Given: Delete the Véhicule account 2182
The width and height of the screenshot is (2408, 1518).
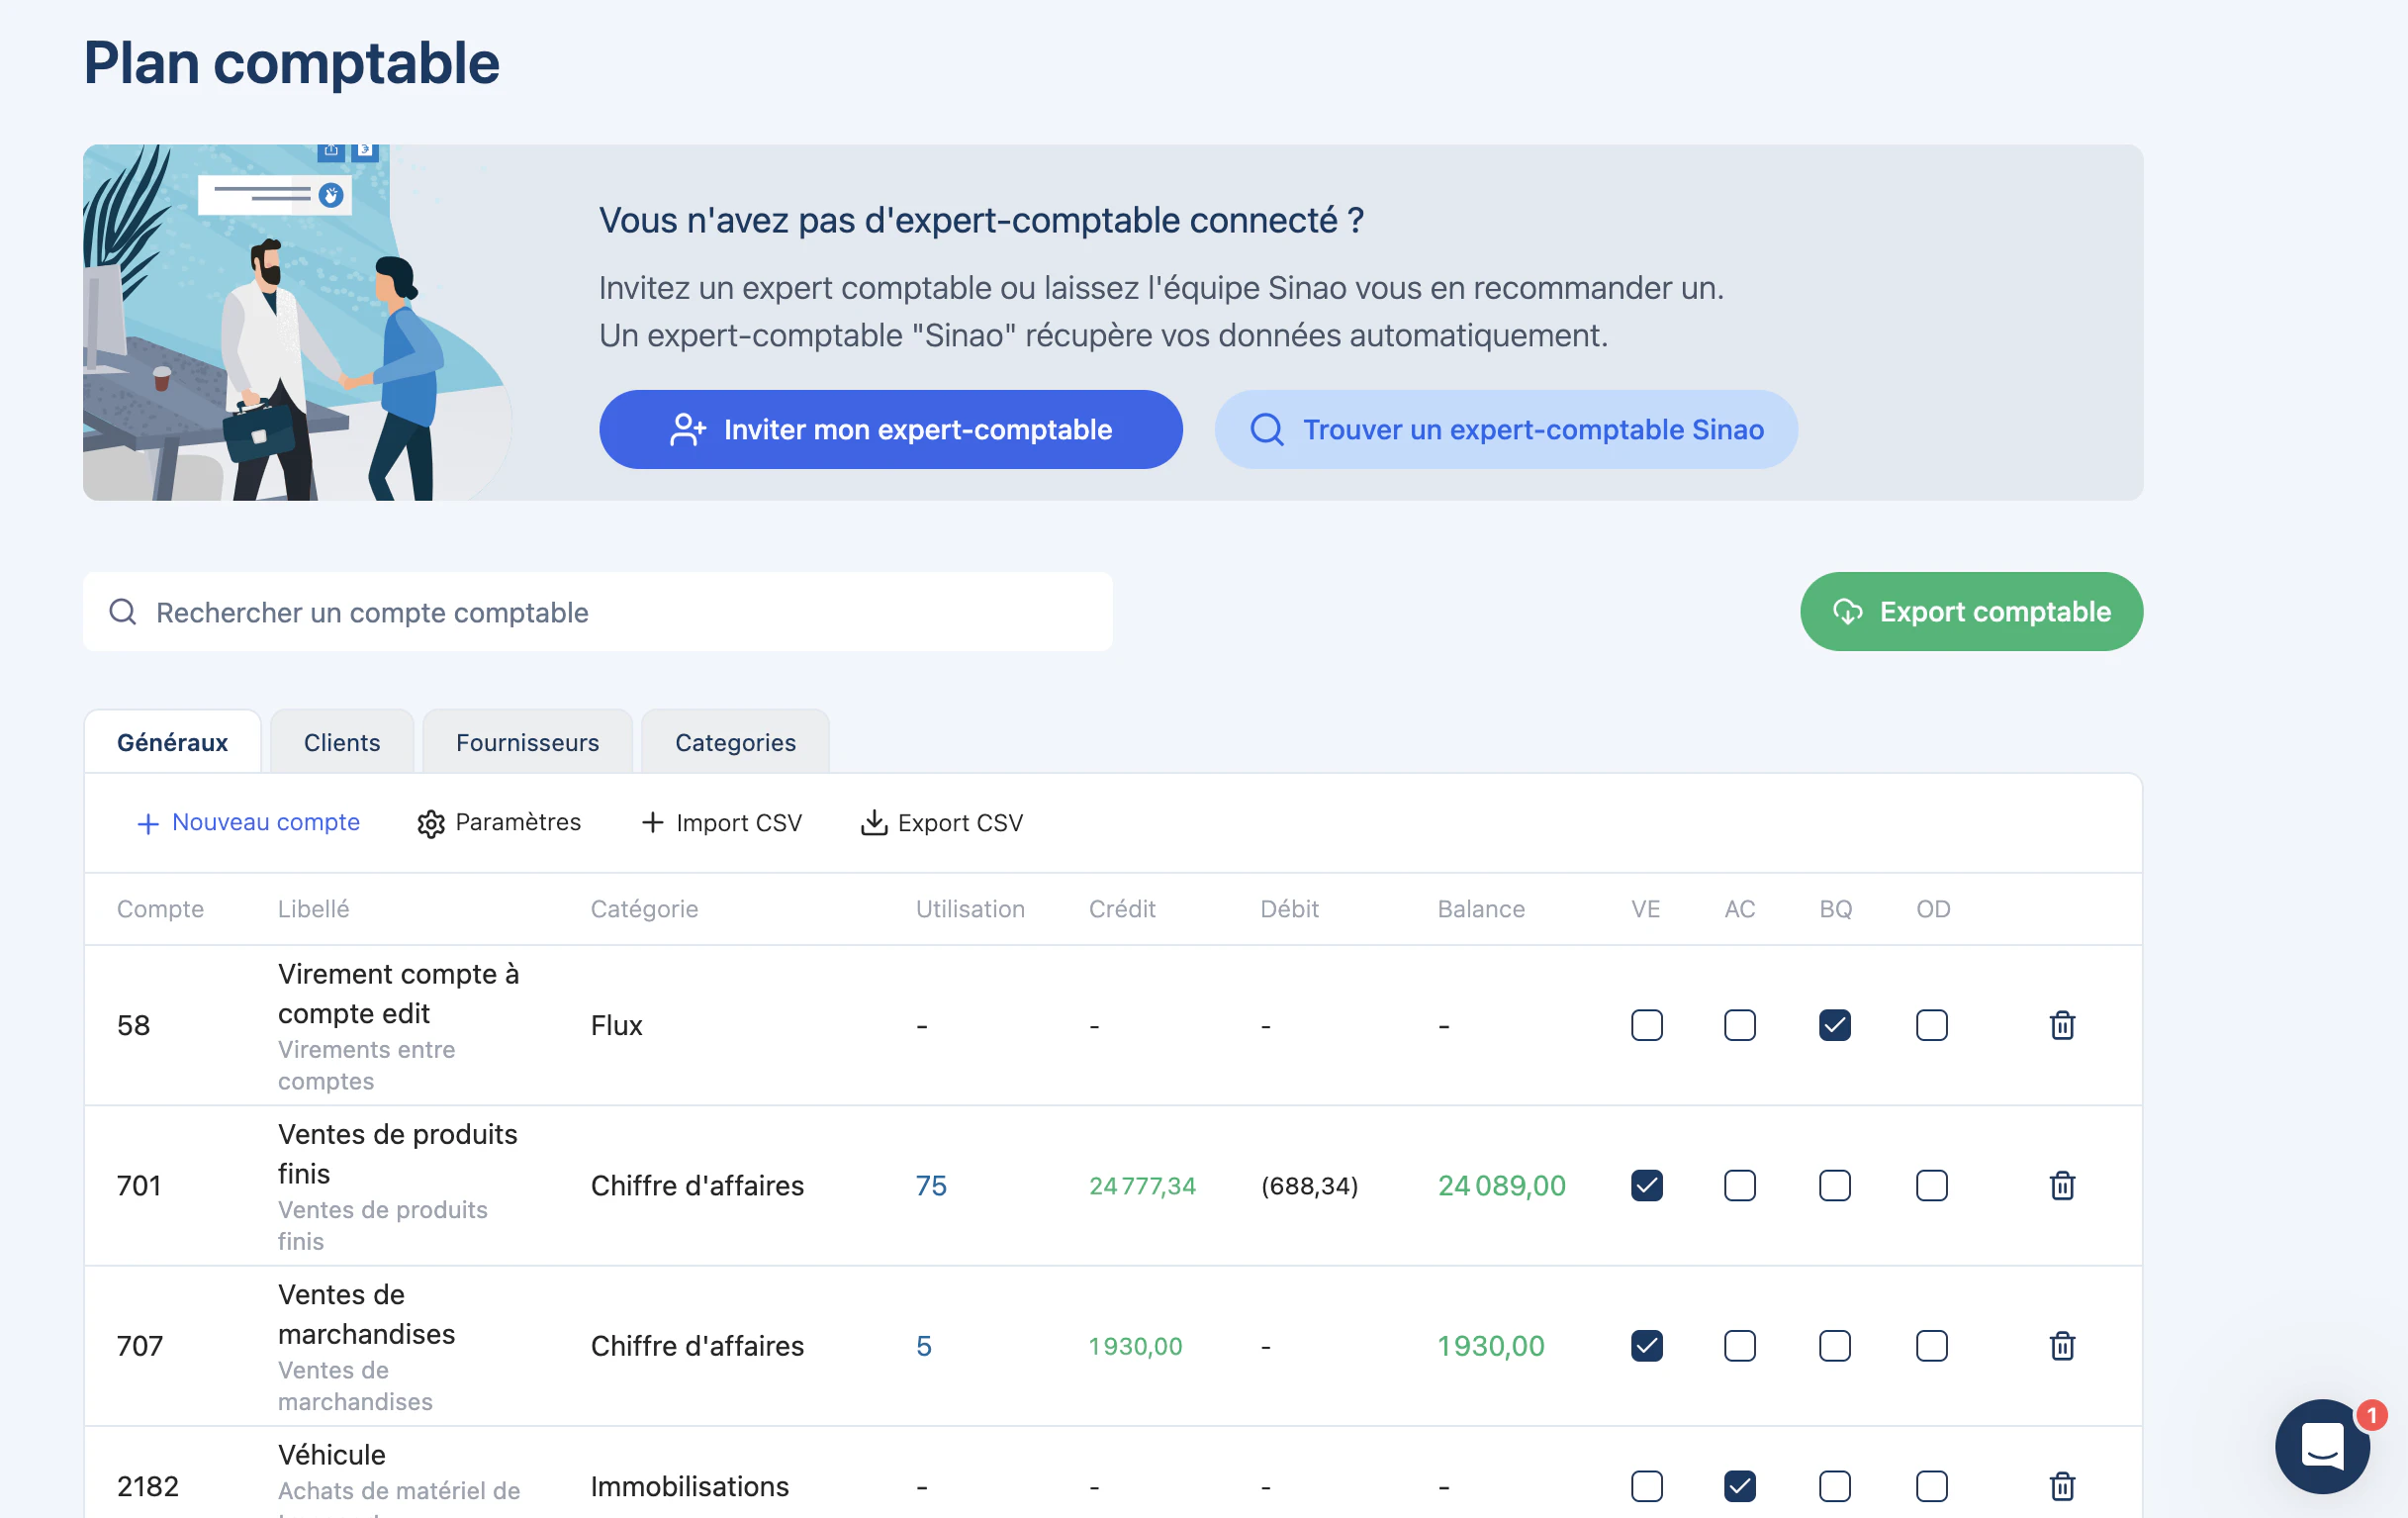Looking at the screenshot, I should coord(2062,1486).
